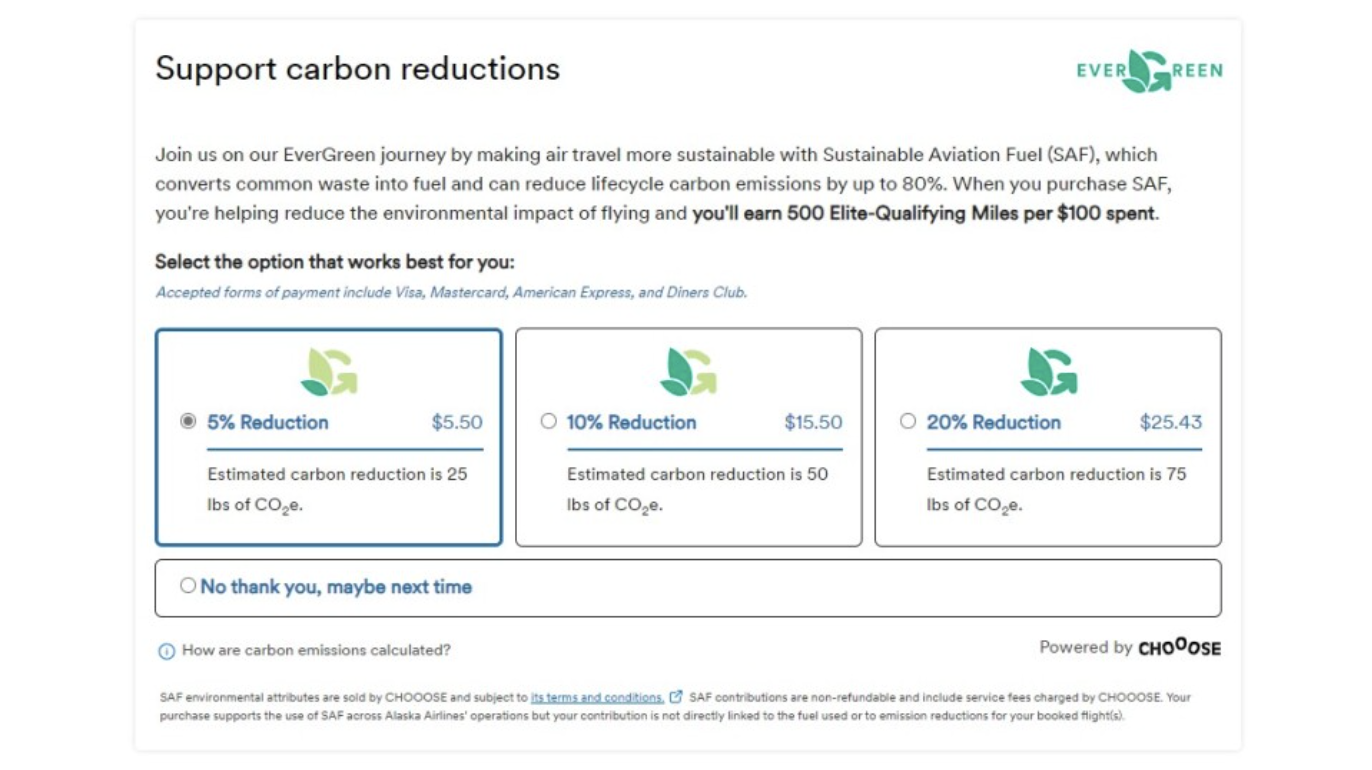Click the CHOOOSE logo at the bottom

(1181, 648)
